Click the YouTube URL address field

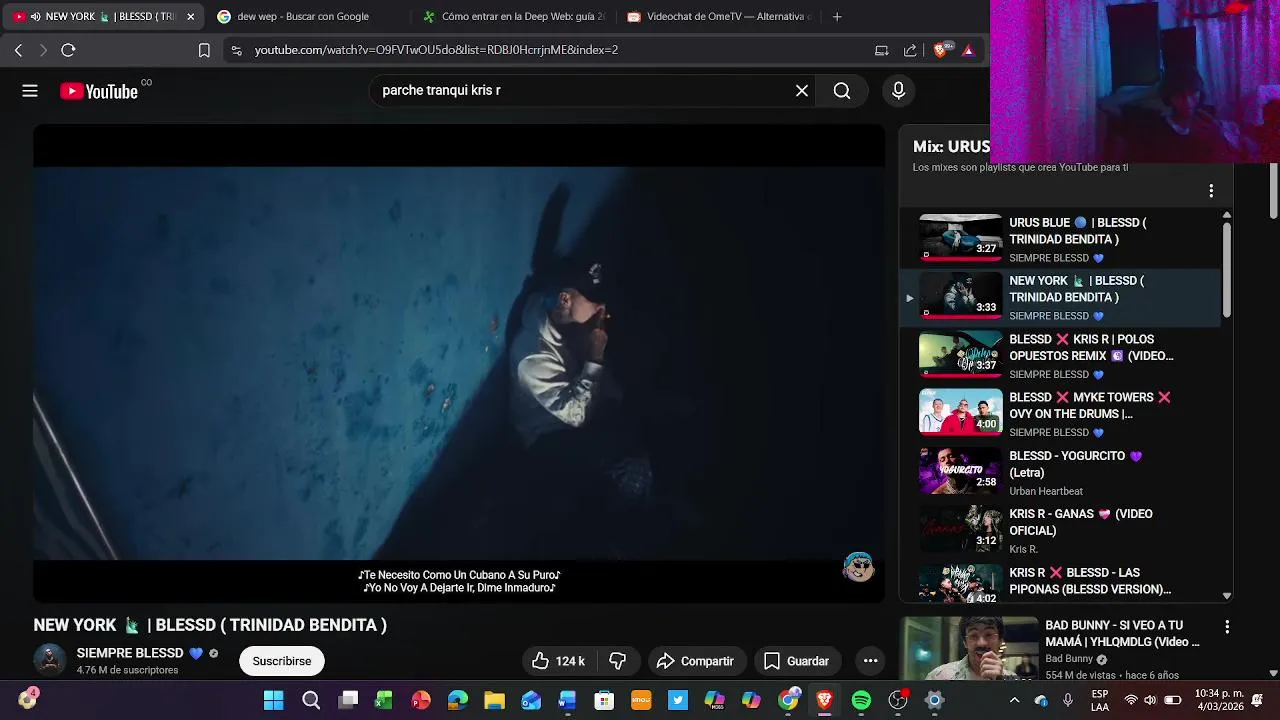[436, 50]
